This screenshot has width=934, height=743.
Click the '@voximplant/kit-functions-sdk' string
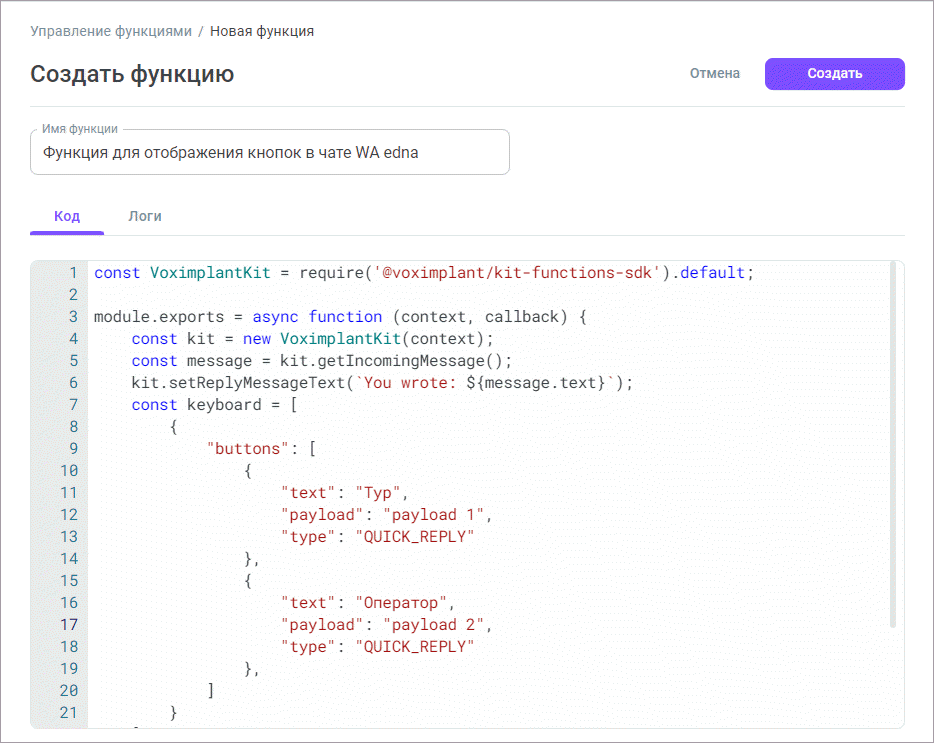coord(517,273)
